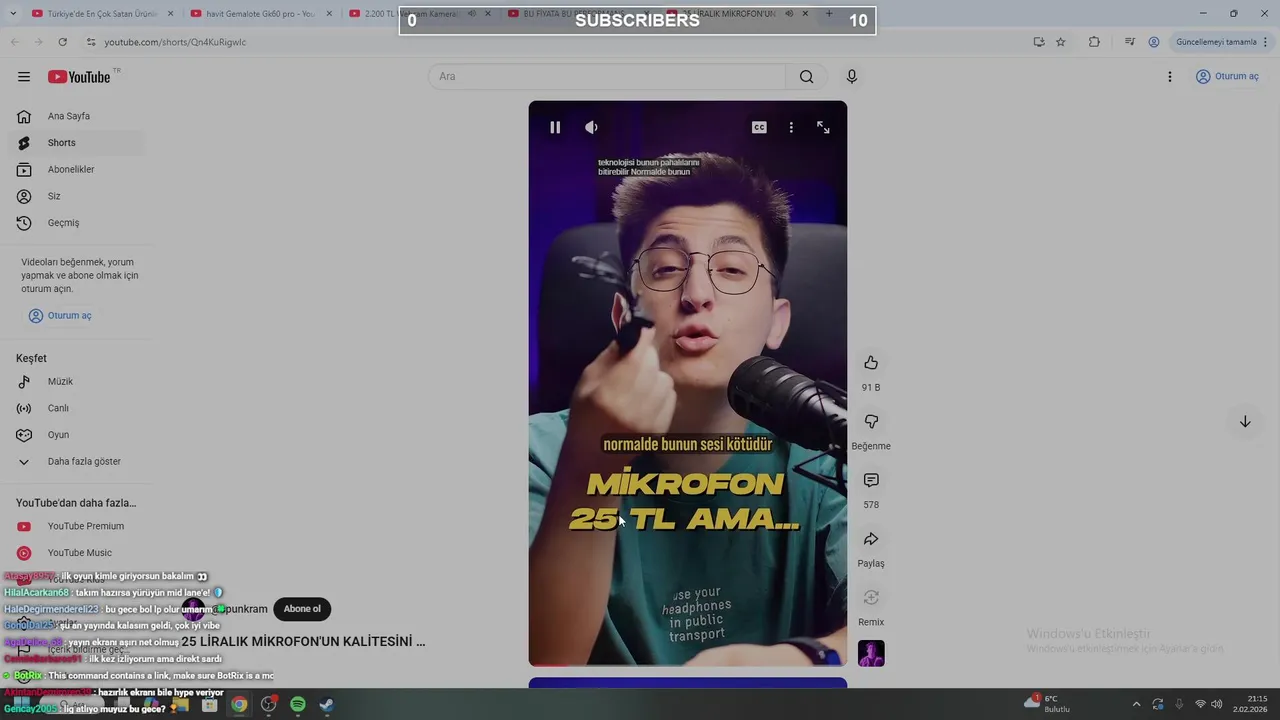Viewport: 1280px width, 720px height.
Task: Open Chrome media controls icon
Action: [1130, 42]
